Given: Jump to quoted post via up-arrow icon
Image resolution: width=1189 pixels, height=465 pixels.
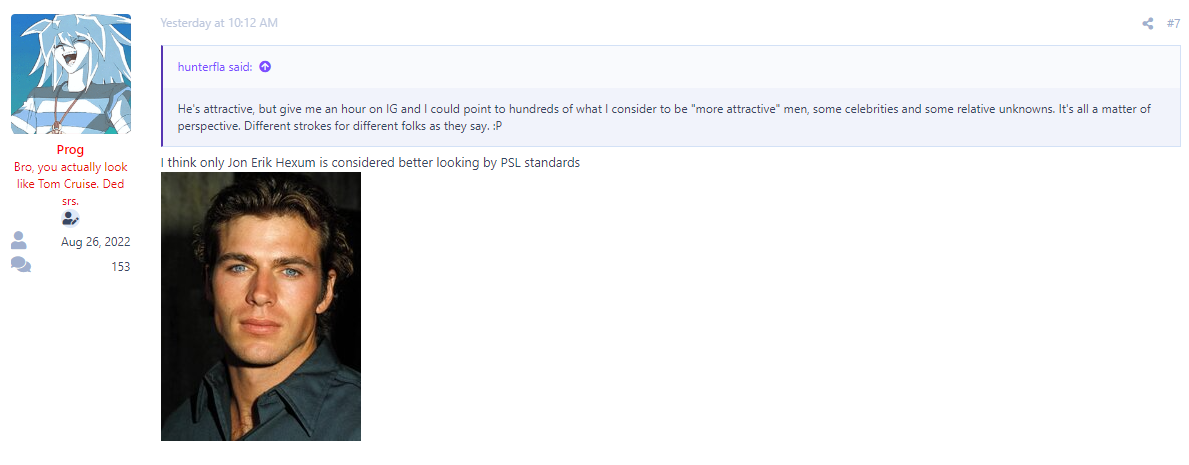Looking at the screenshot, I should click(x=265, y=67).
